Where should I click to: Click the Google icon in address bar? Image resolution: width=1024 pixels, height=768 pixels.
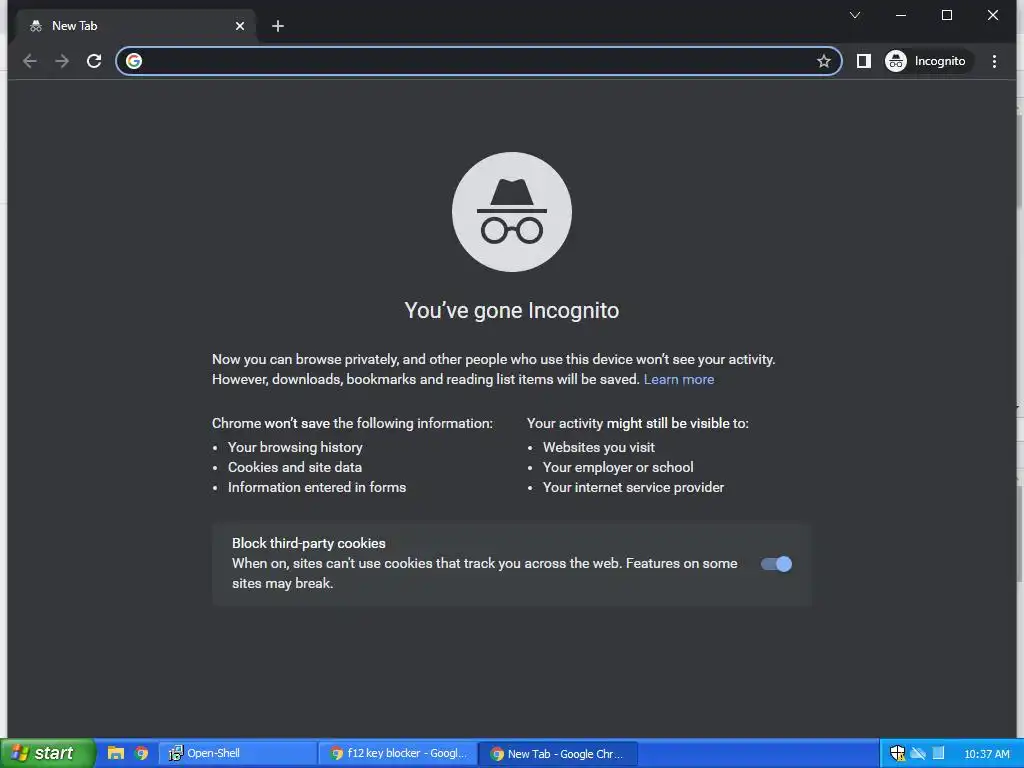tap(134, 61)
